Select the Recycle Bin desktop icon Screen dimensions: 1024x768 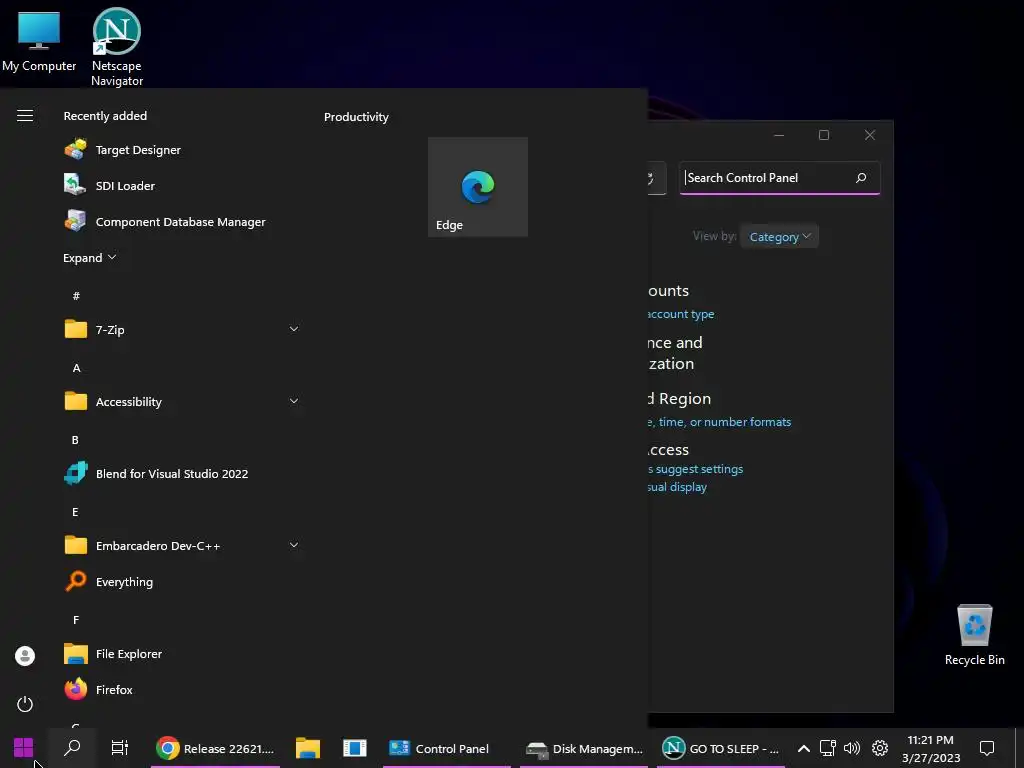pyautogui.click(x=974, y=635)
